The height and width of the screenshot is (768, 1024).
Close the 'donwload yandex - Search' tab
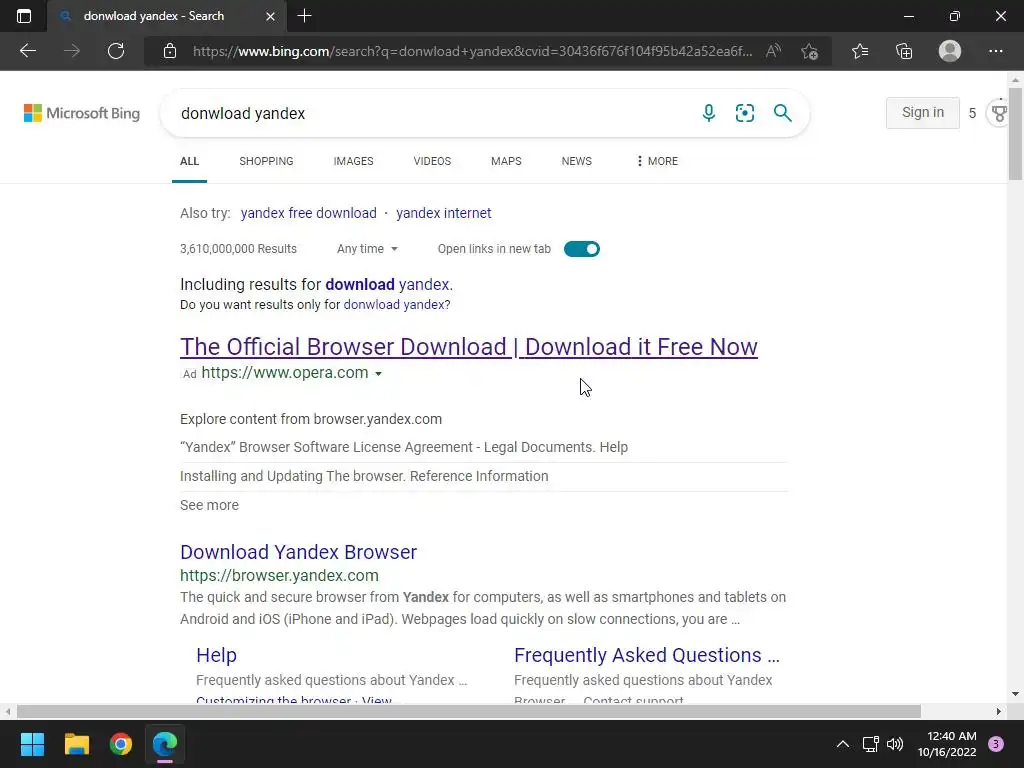click(270, 16)
